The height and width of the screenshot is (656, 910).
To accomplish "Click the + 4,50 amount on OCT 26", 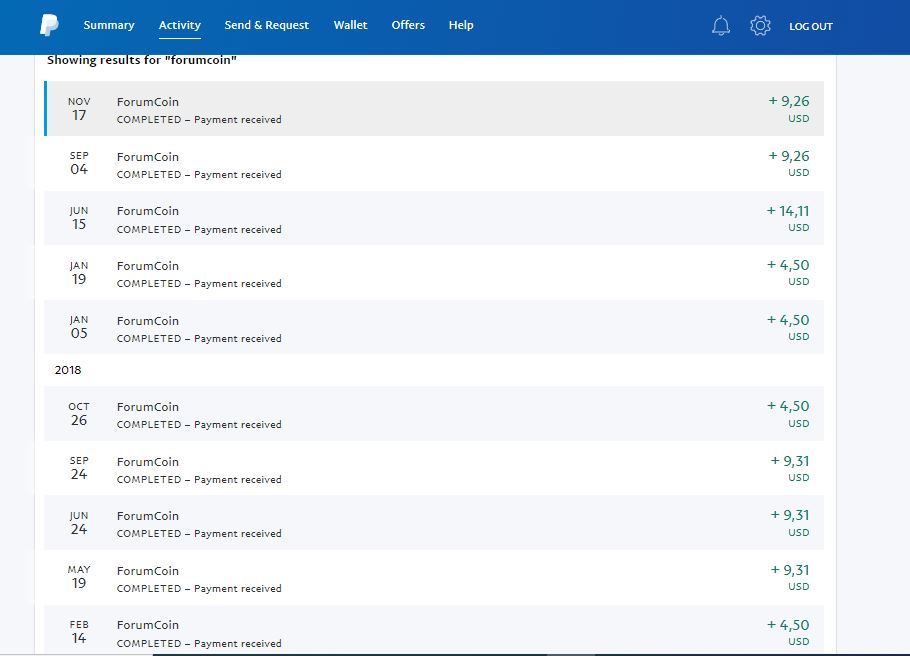I will (788, 406).
